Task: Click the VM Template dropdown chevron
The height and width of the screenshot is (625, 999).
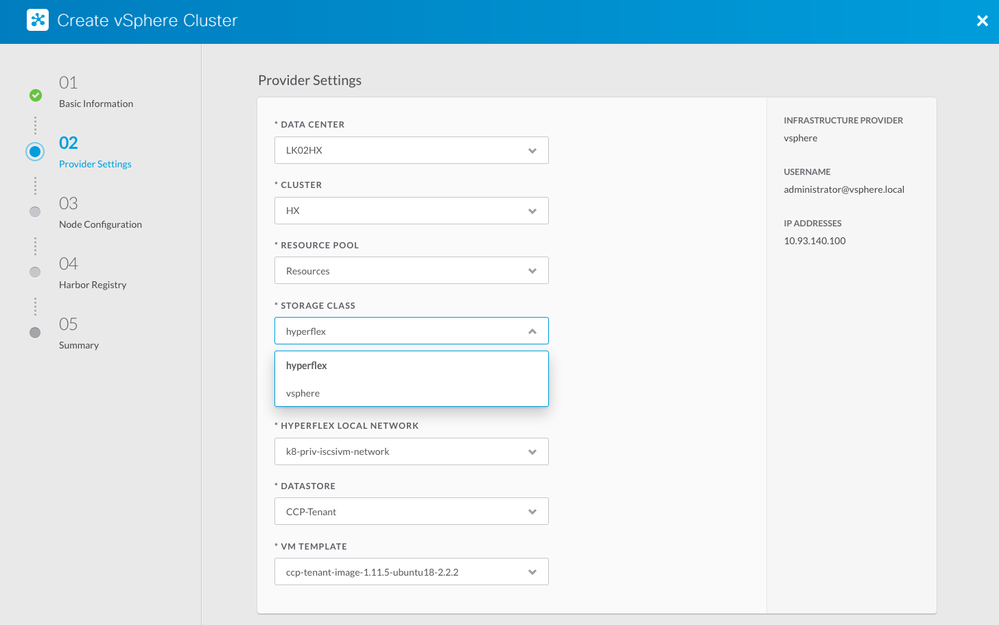Action: click(x=532, y=573)
